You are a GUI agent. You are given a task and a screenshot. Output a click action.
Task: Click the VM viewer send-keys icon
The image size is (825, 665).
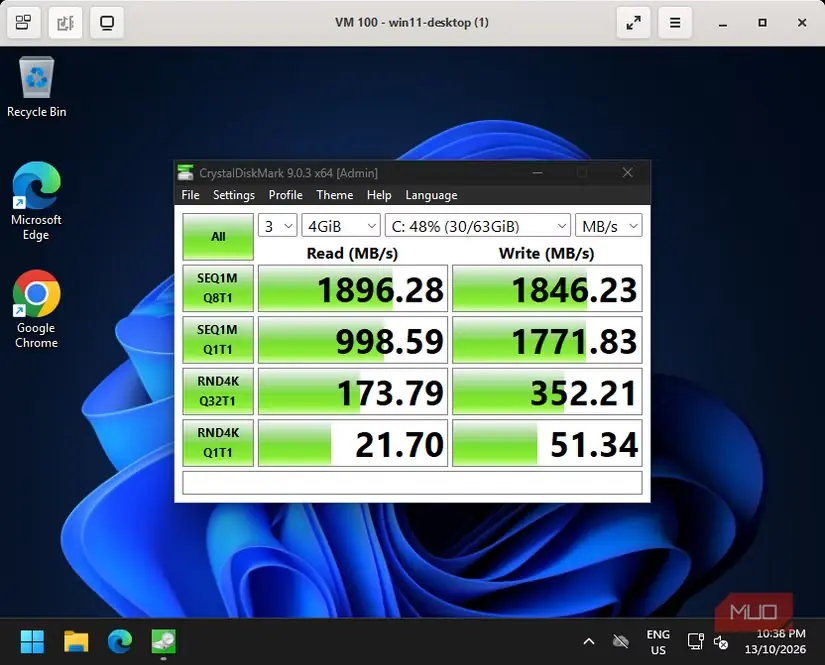[65, 23]
